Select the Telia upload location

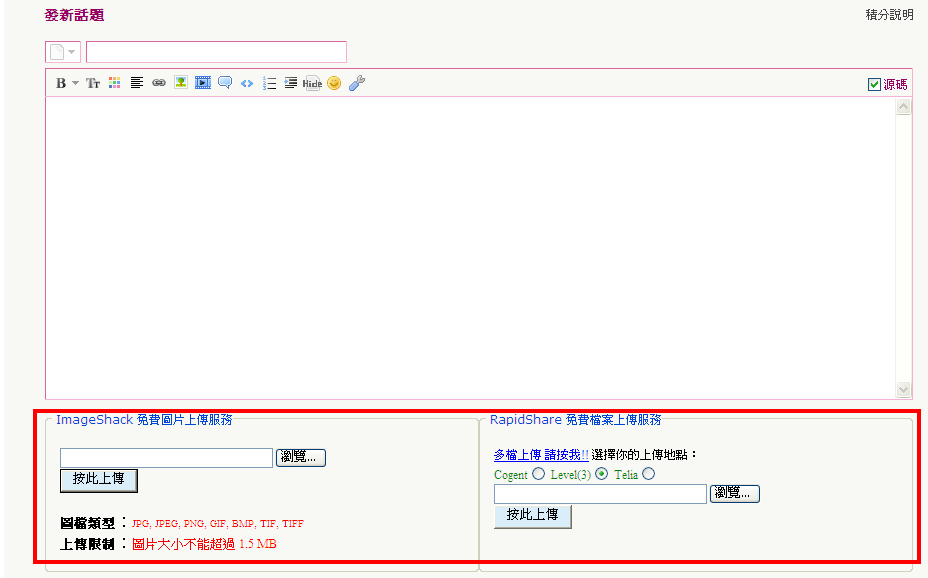point(649,474)
